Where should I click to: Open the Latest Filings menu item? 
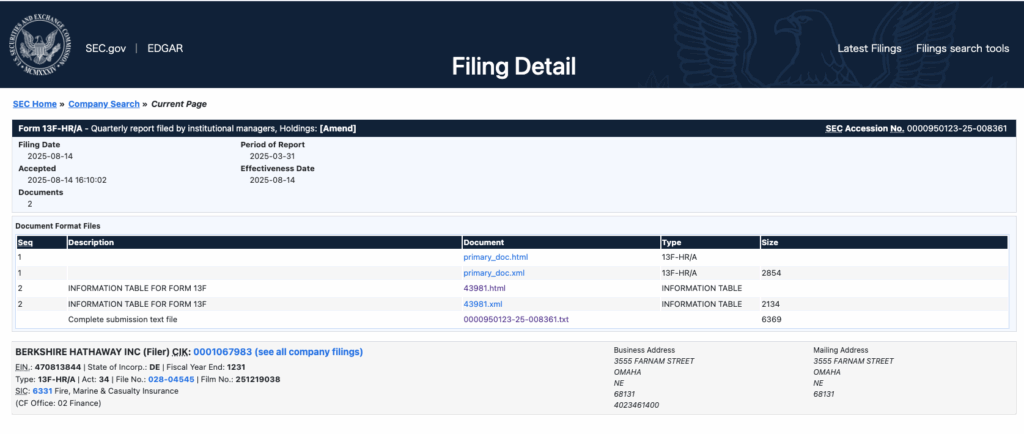868,49
